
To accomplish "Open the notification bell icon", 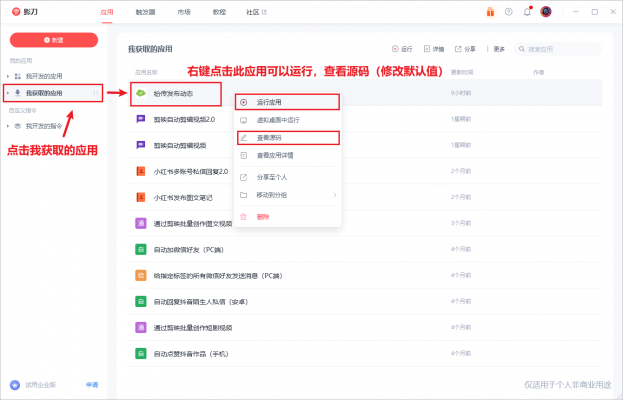I will click(527, 12).
